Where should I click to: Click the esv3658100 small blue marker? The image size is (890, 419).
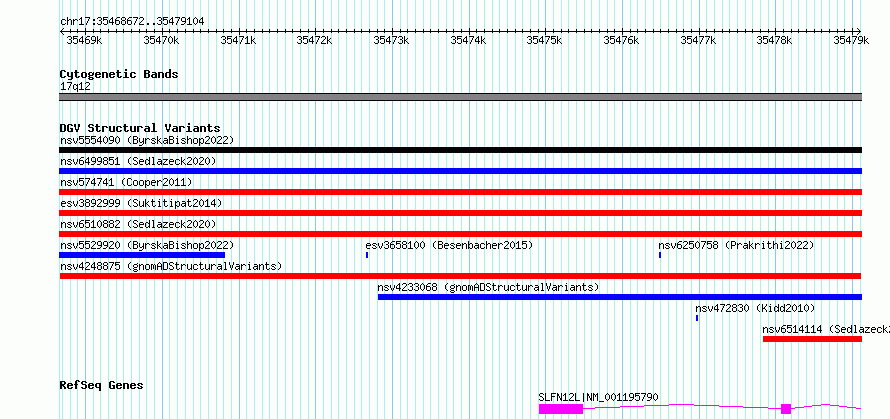367,255
